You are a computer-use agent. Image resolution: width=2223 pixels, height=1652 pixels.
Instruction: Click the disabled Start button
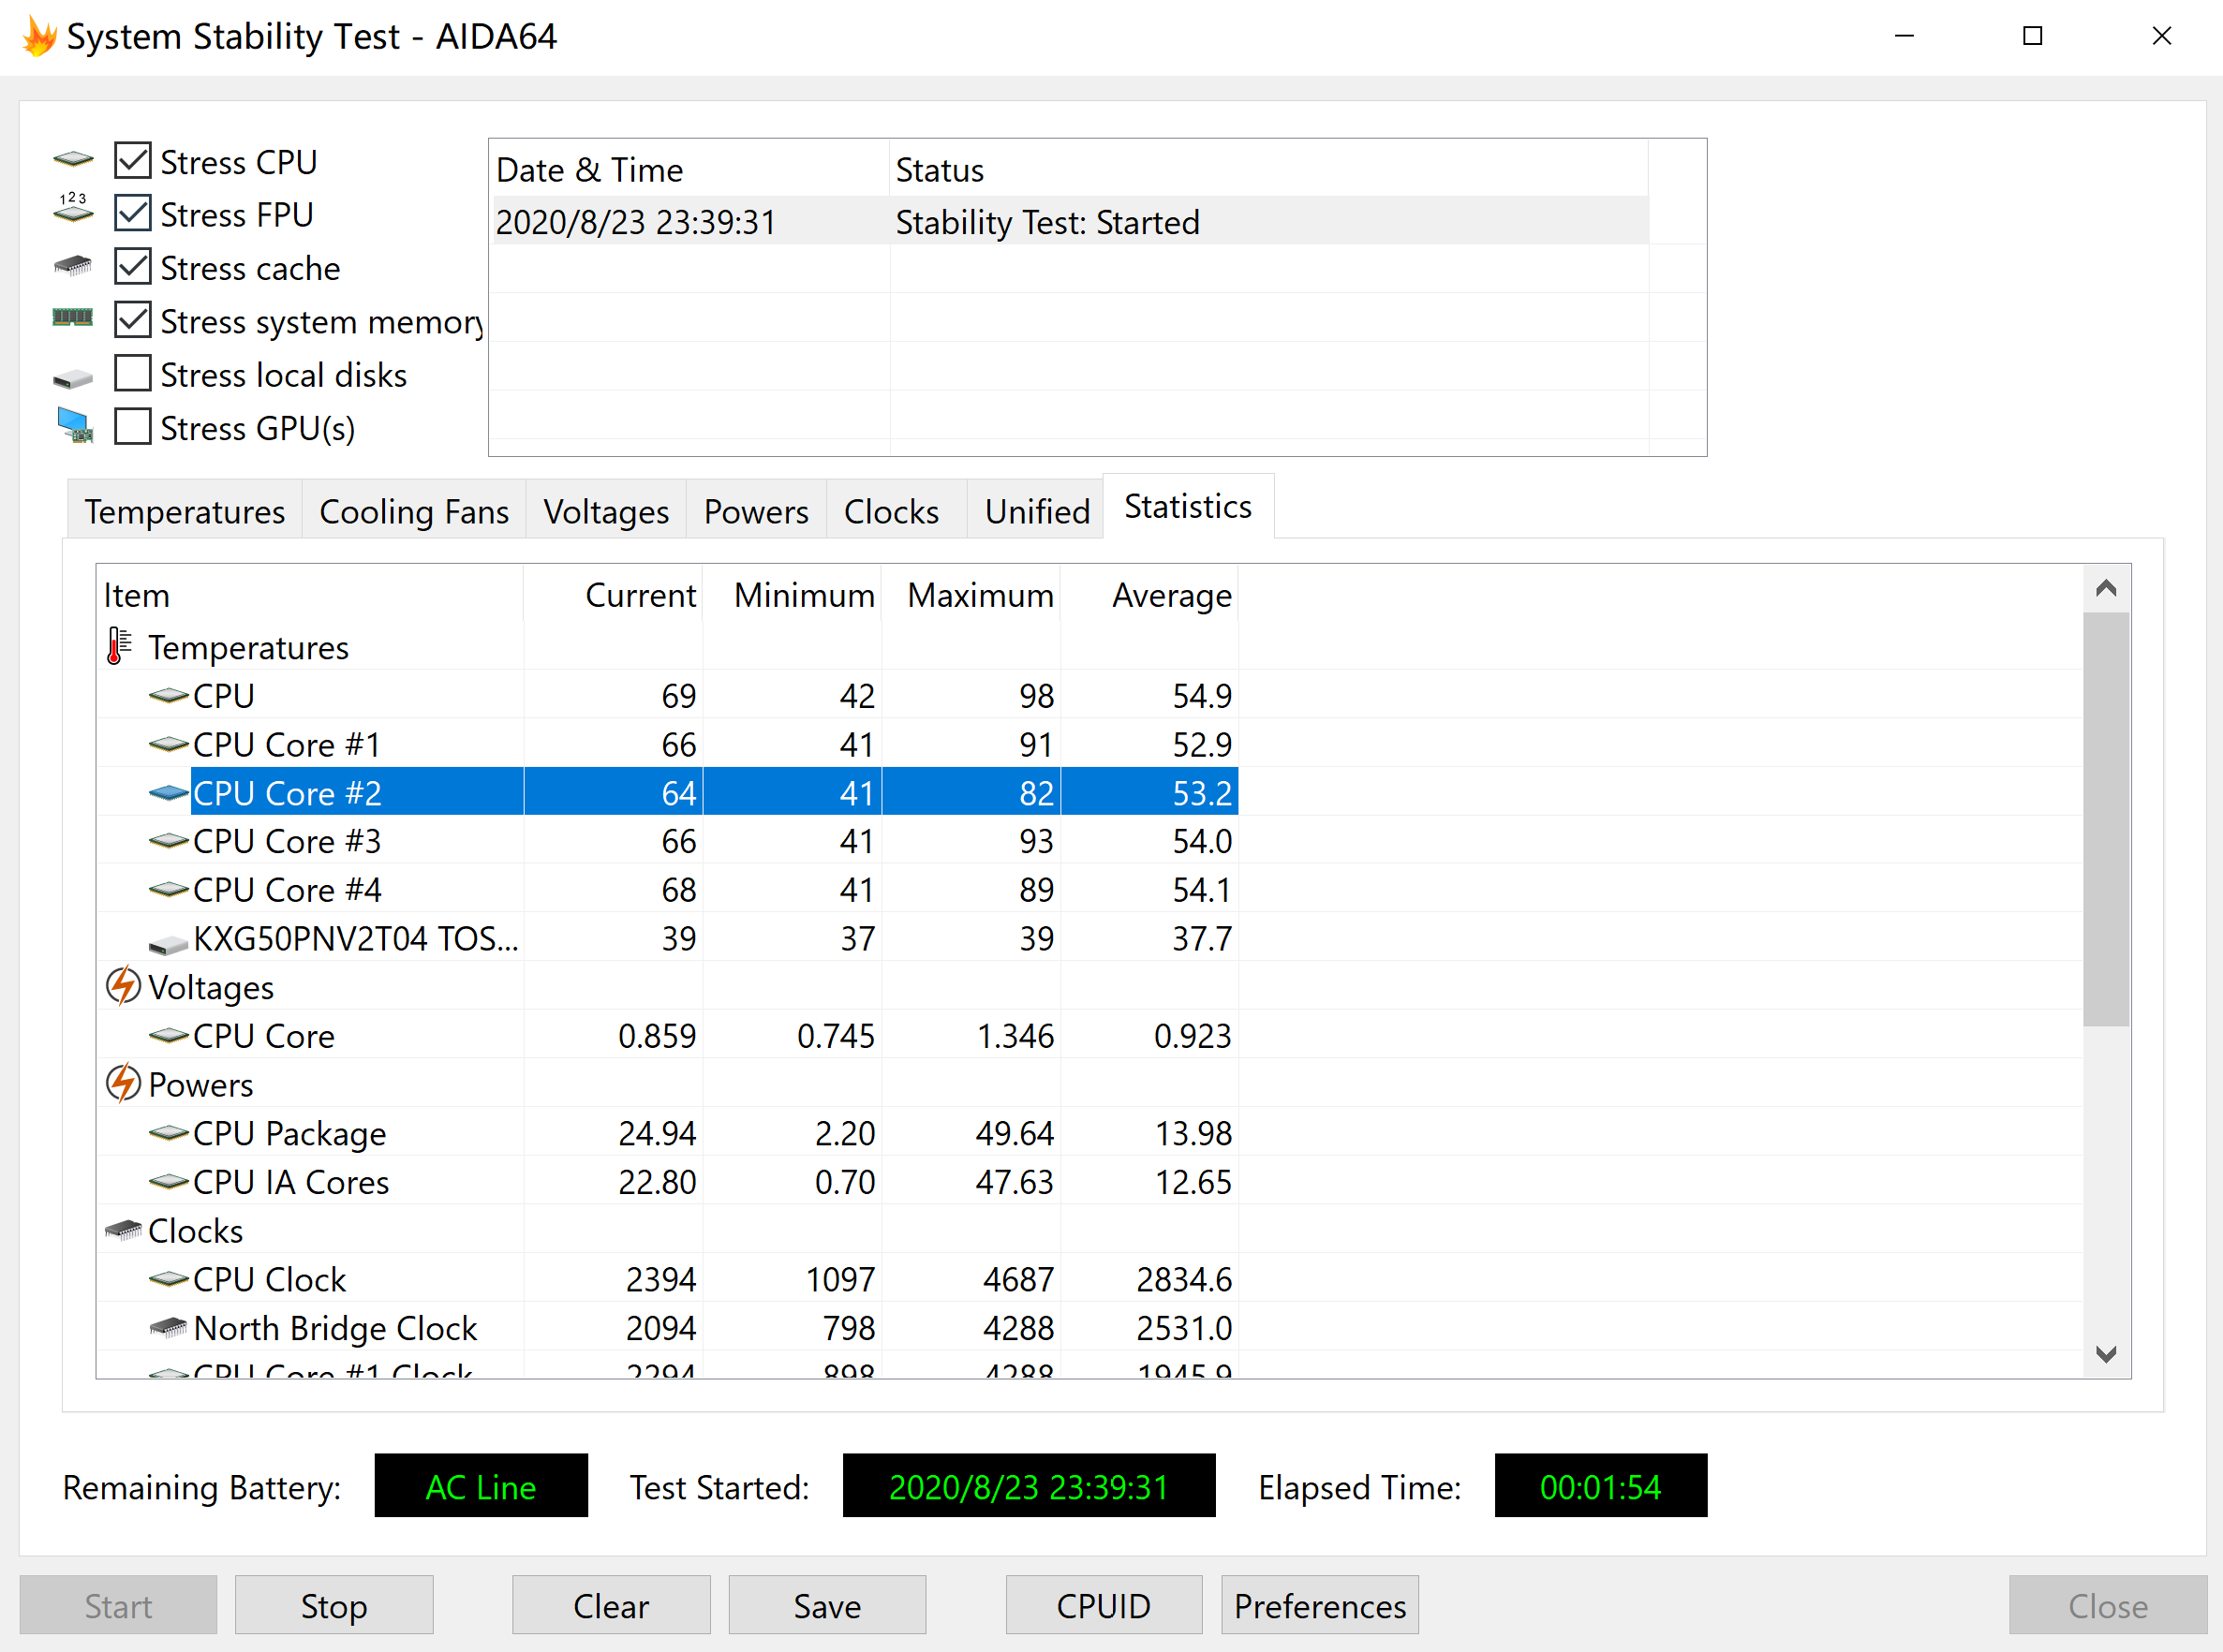click(x=118, y=1605)
